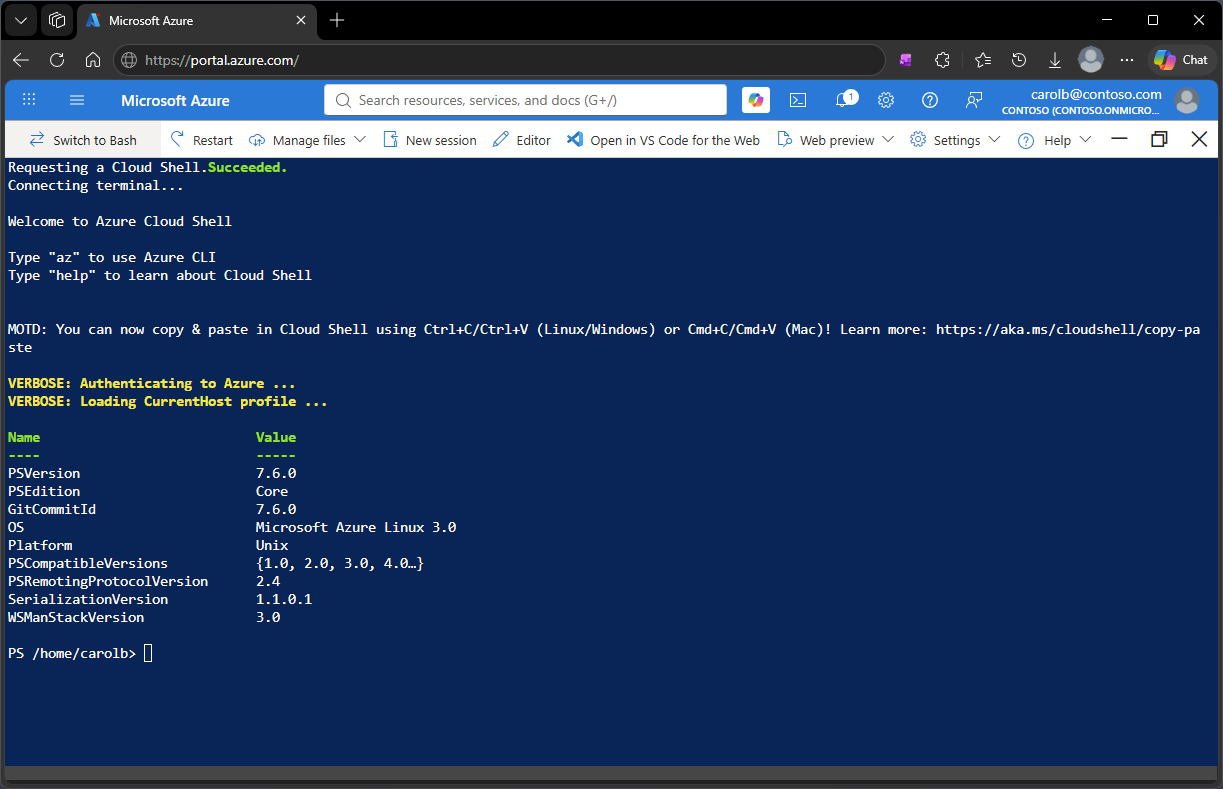The width and height of the screenshot is (1223, 789).
Task: Toggle the Cloud Shell header icon
Action: point(798,100)
